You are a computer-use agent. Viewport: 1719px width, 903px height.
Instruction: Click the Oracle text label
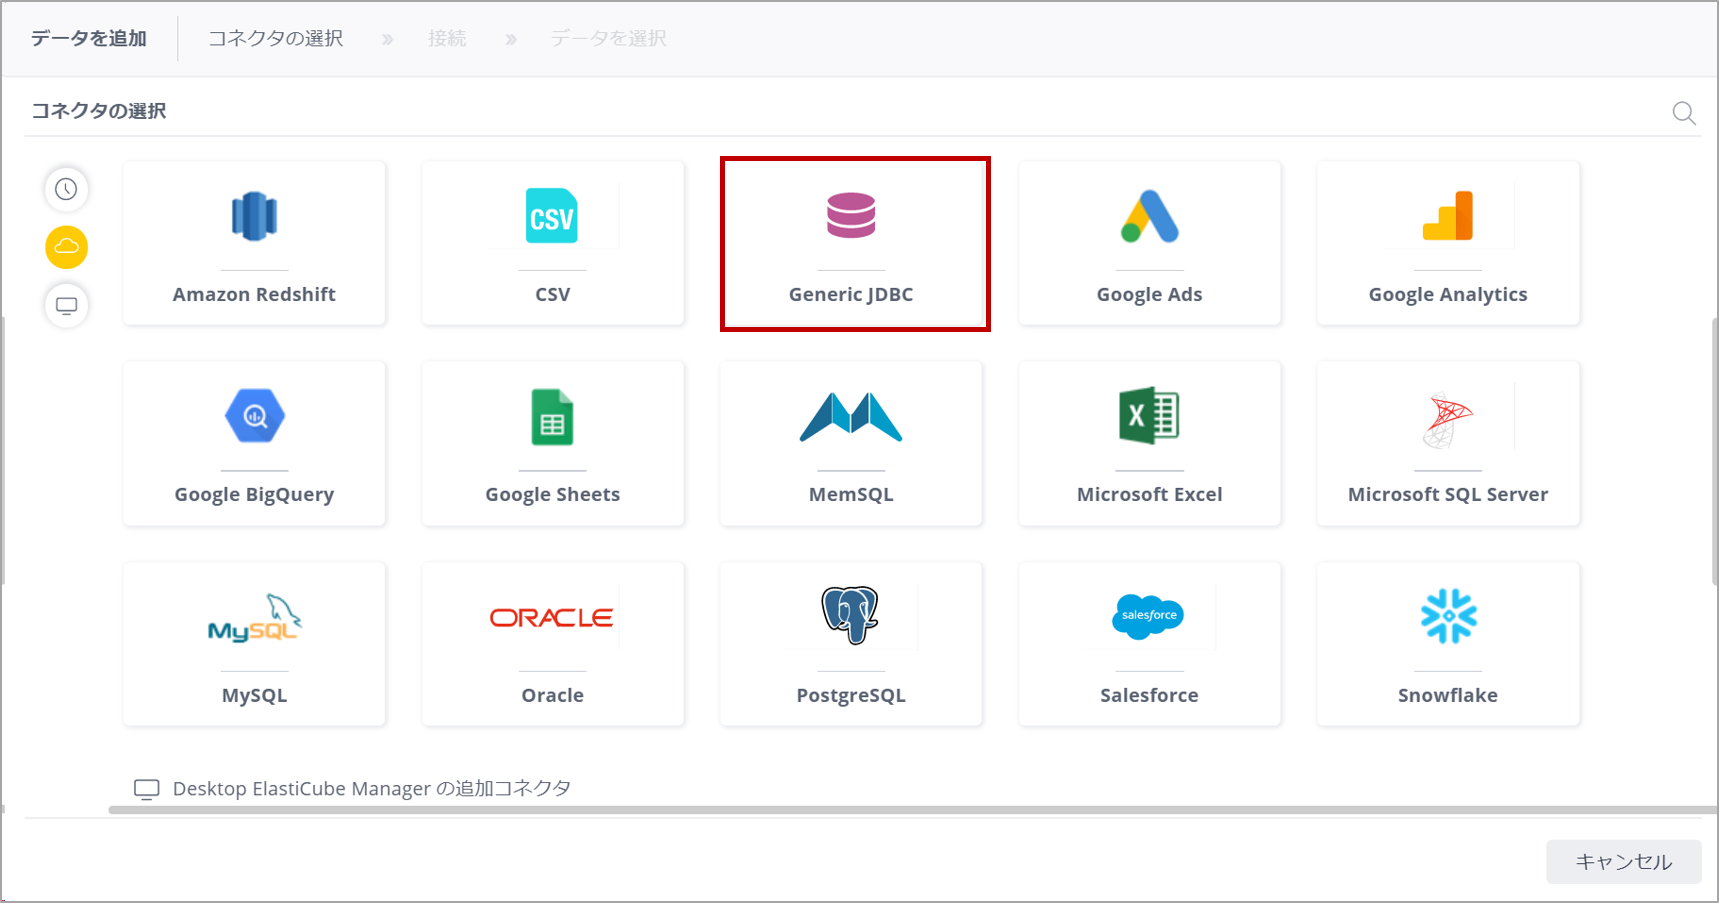[x=552, y=695]
